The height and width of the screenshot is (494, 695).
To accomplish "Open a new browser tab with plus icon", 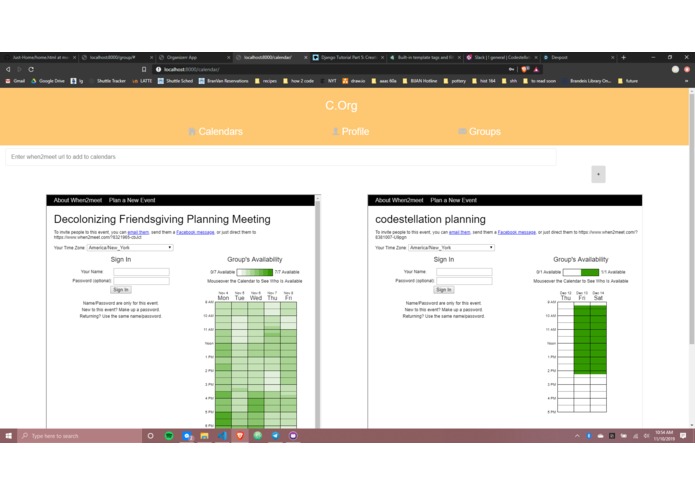I will tap(623, 58).
